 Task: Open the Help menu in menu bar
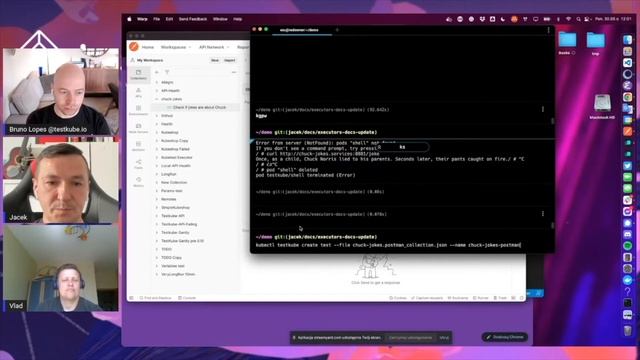click(238, 19)
